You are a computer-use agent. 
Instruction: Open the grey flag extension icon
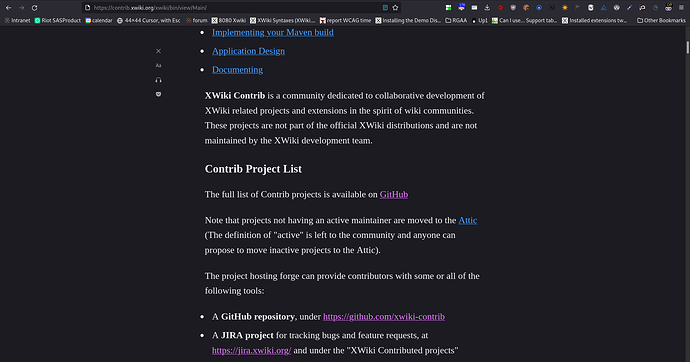click(577, 7)
